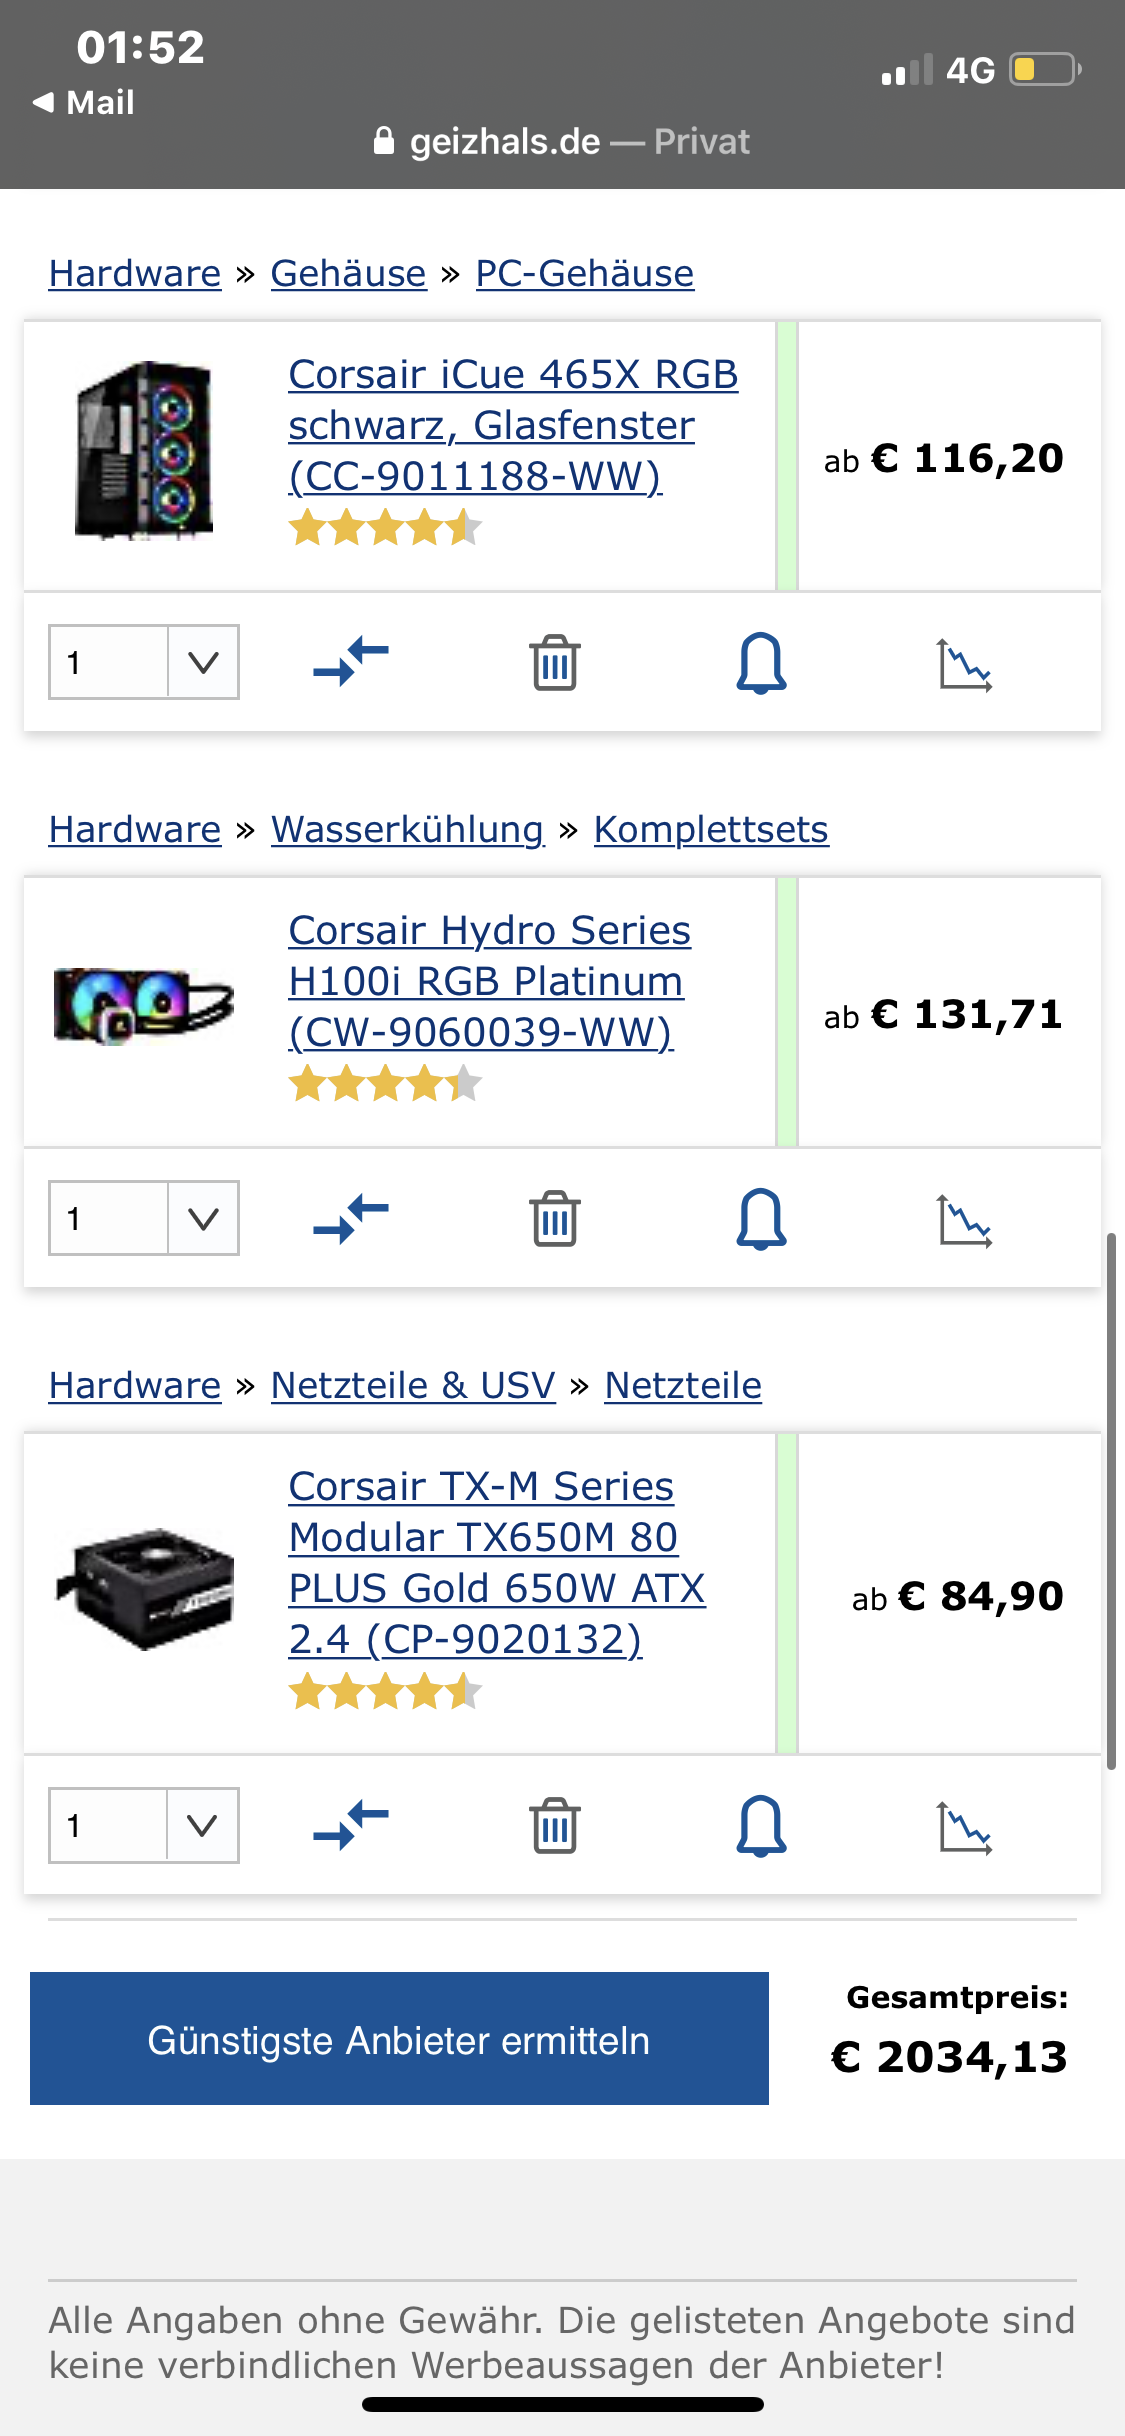This screenshot has height=2436, width=1125.
Task: Remove the TX650M using the trash icon
Action: 555,1824
